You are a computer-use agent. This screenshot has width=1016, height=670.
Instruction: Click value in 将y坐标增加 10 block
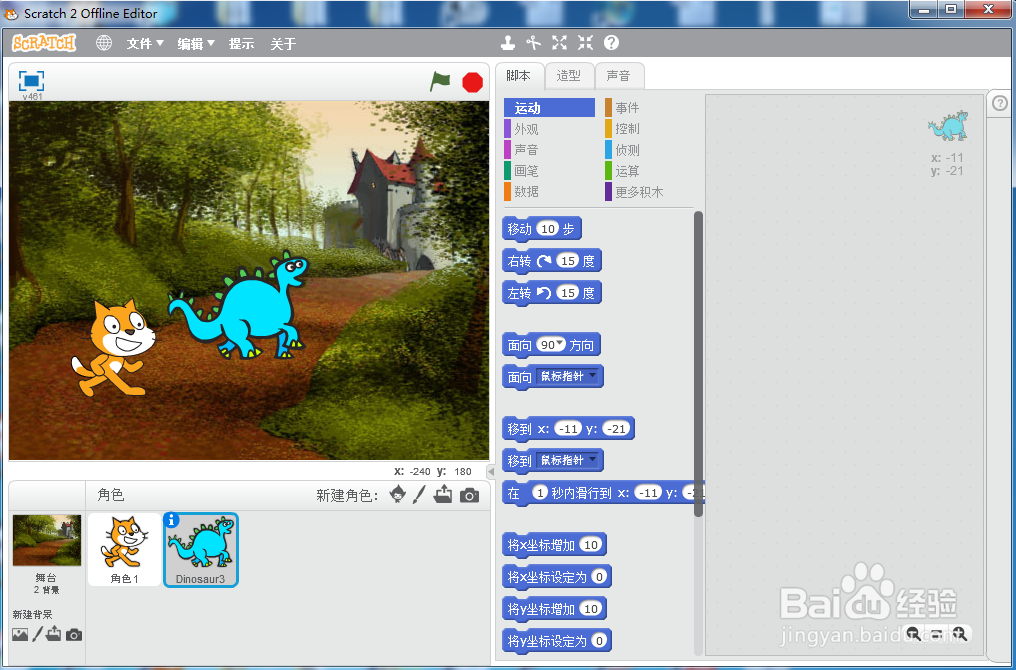coord(591,609)
